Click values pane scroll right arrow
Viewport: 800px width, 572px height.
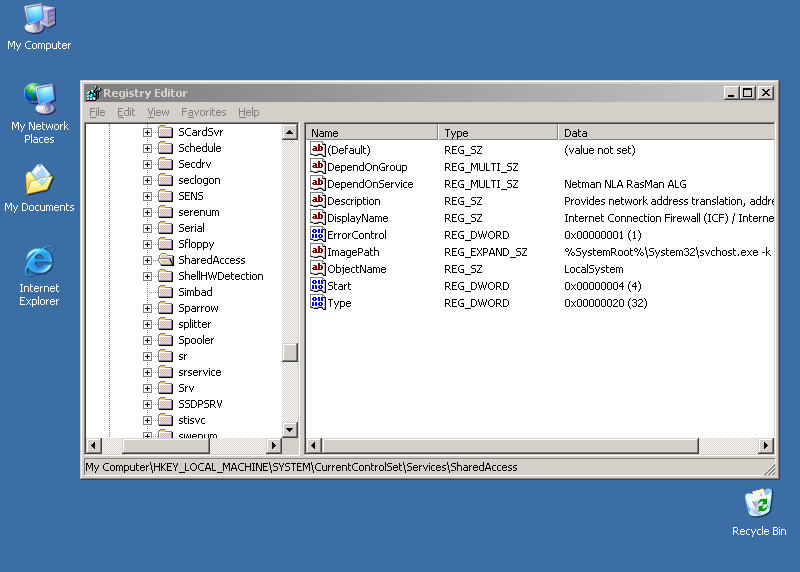765,445
